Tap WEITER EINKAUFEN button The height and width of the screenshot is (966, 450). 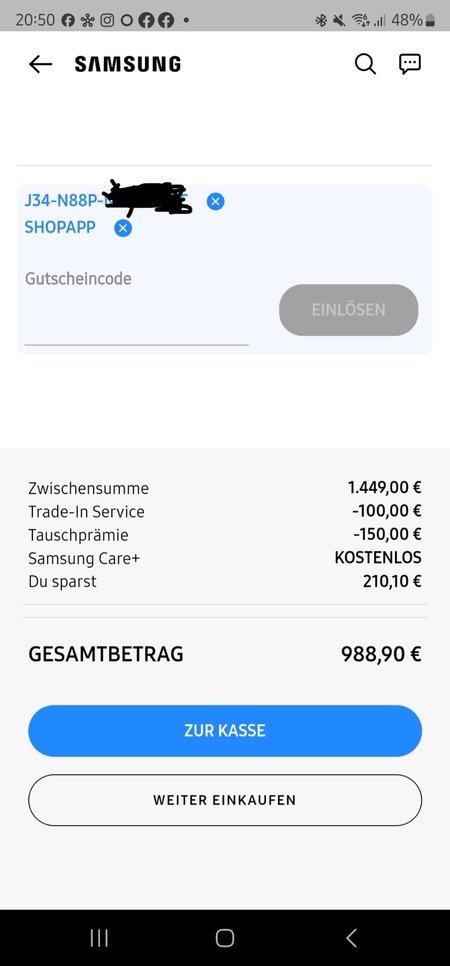(x=225, y=800)
